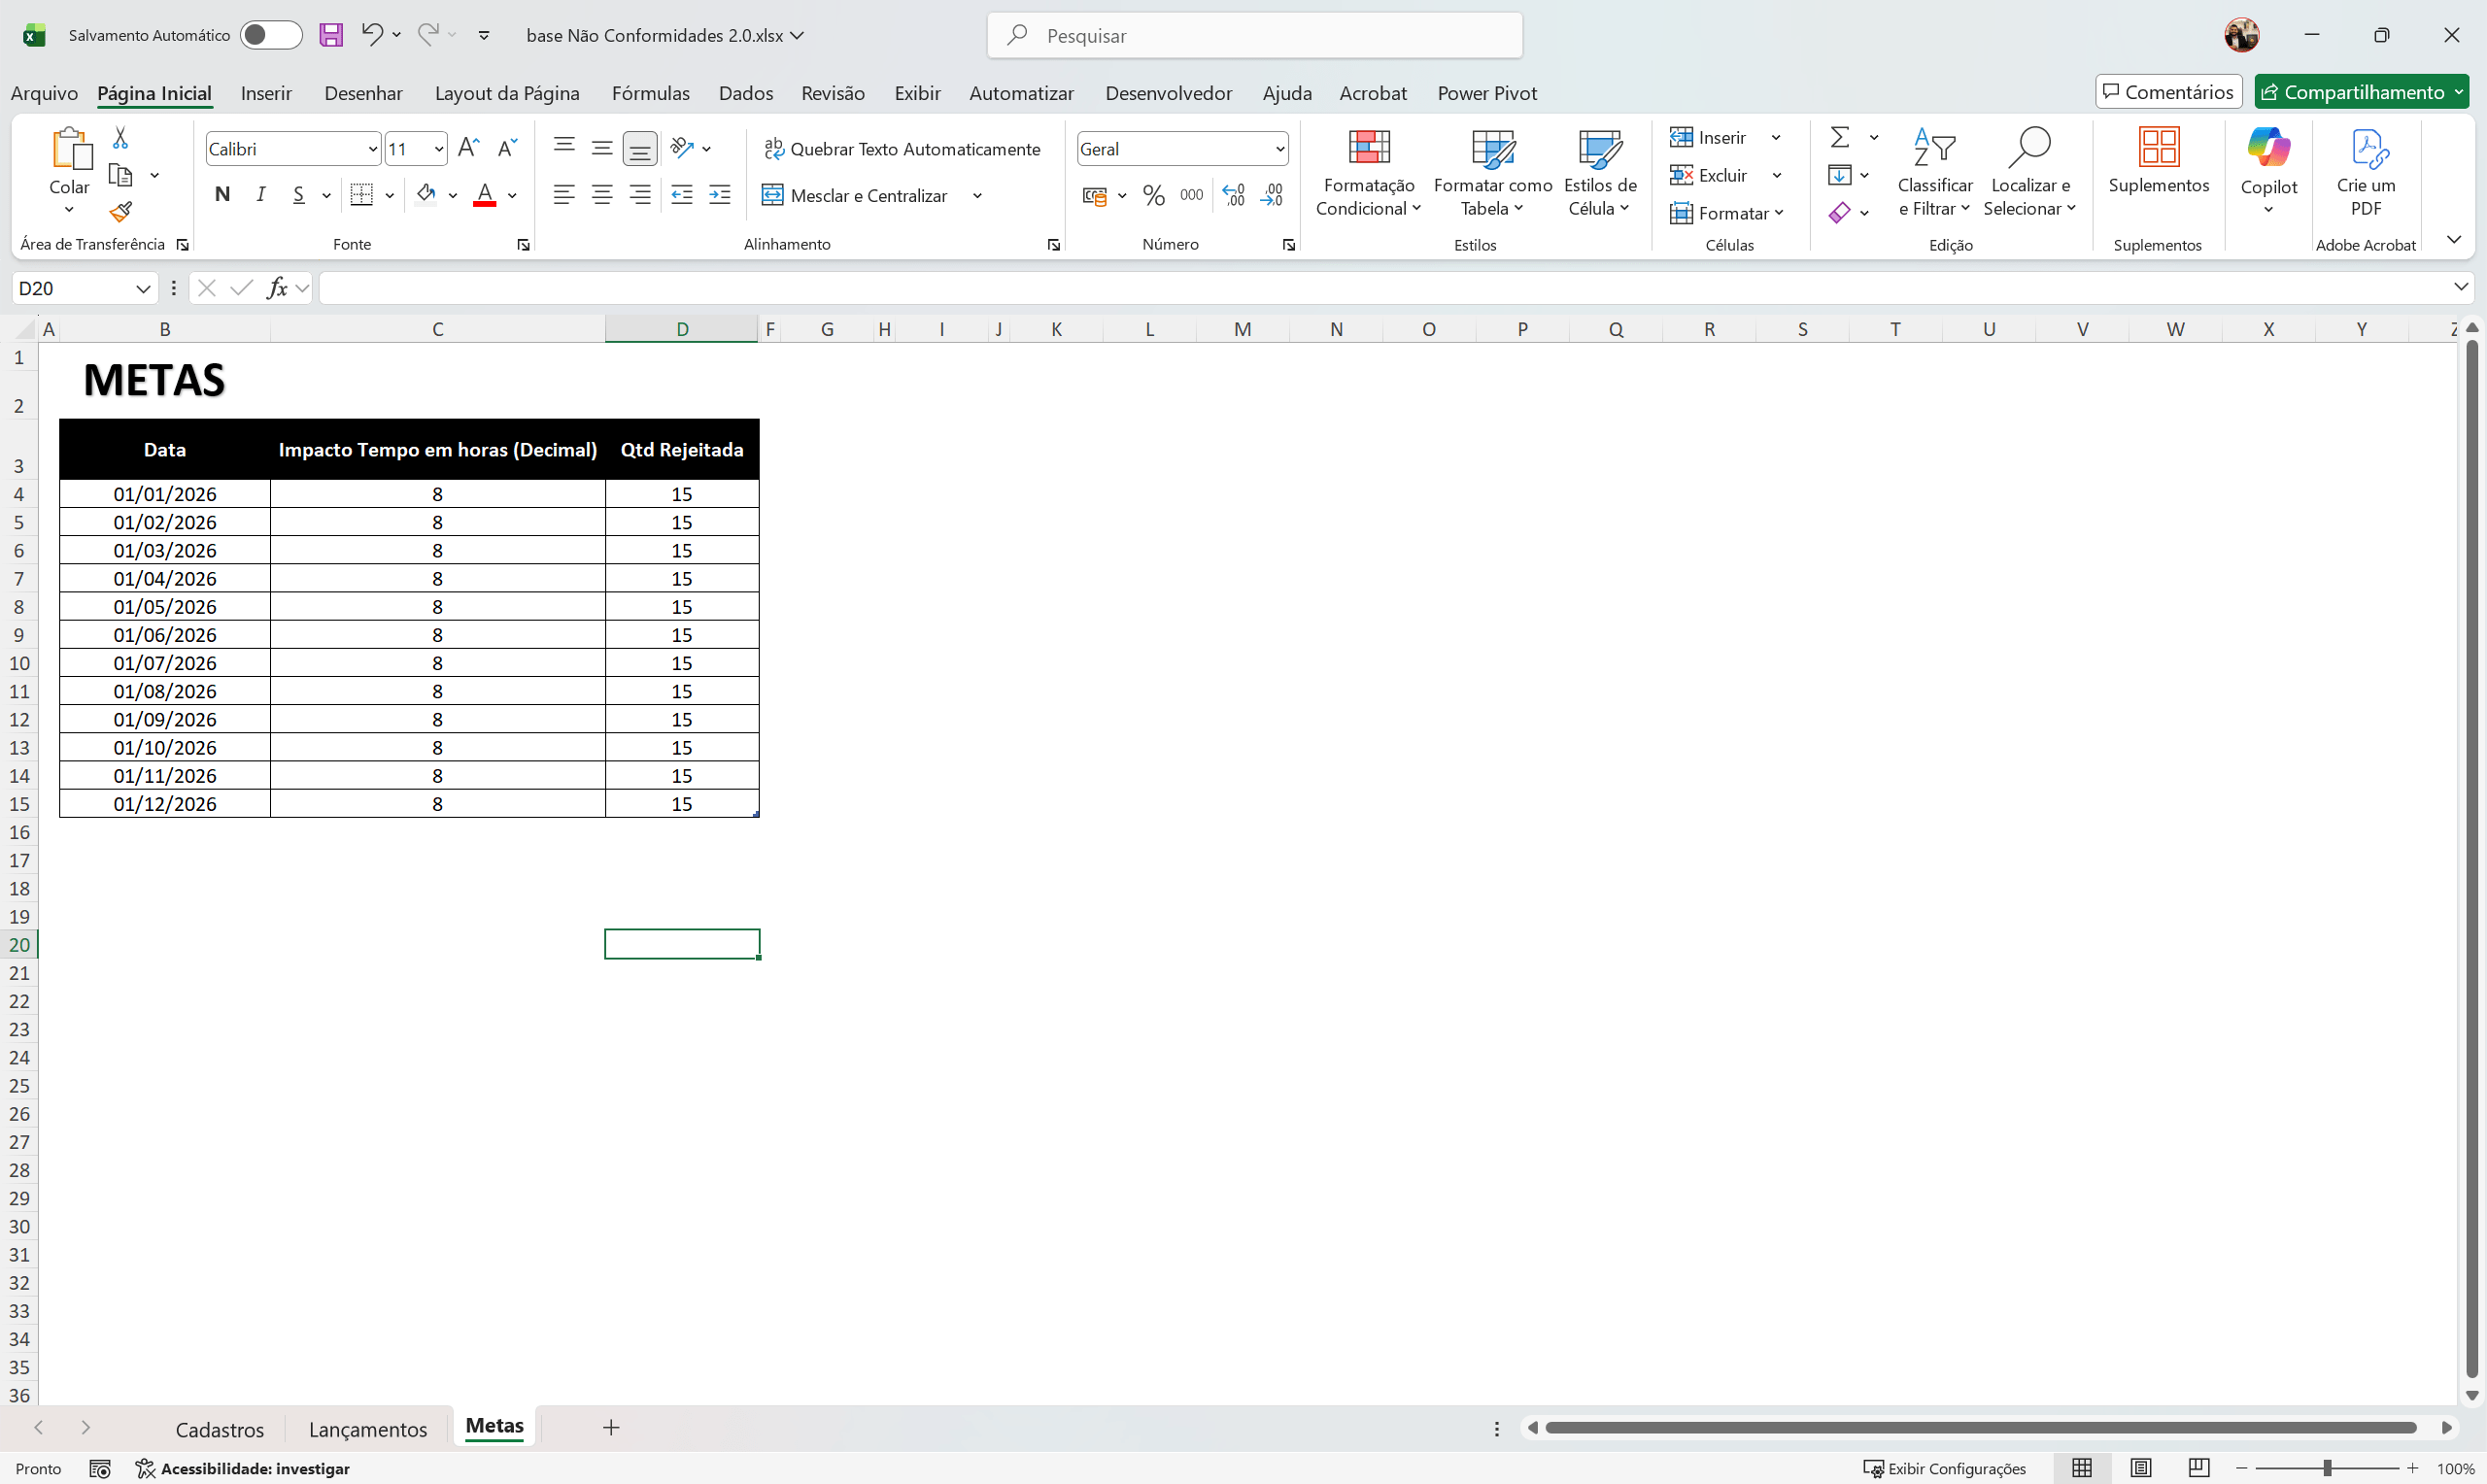The height and width of the screenshot is (1484, 2487).
Task: Open the font name dropdown
Action: [x=371, y=148]
